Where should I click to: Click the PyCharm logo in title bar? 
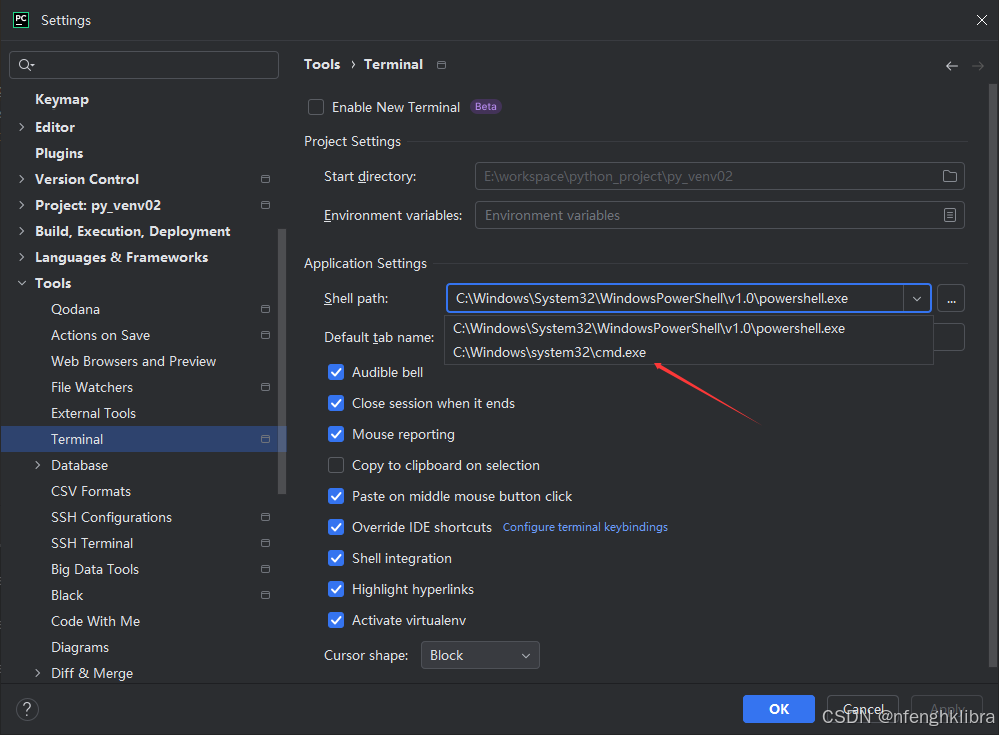21,20
